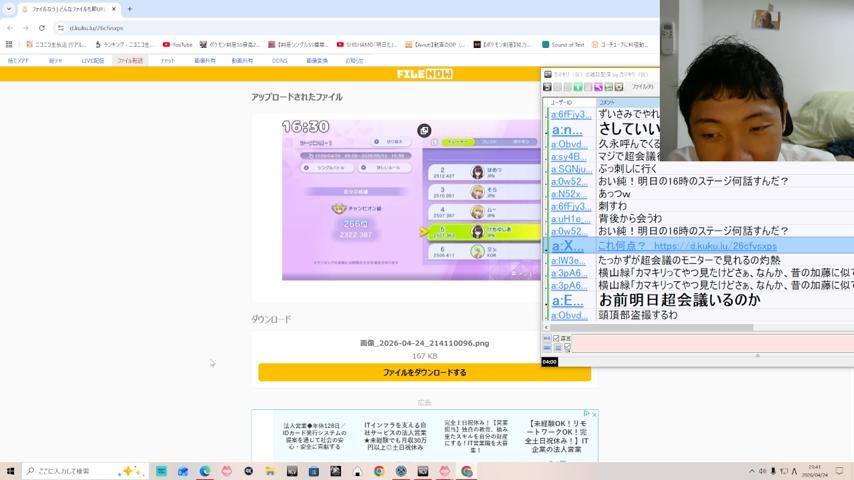The width and height of the screenshot is (854, 480).
Task: Click the expand icon on image preview
Action: coord(424,130)
